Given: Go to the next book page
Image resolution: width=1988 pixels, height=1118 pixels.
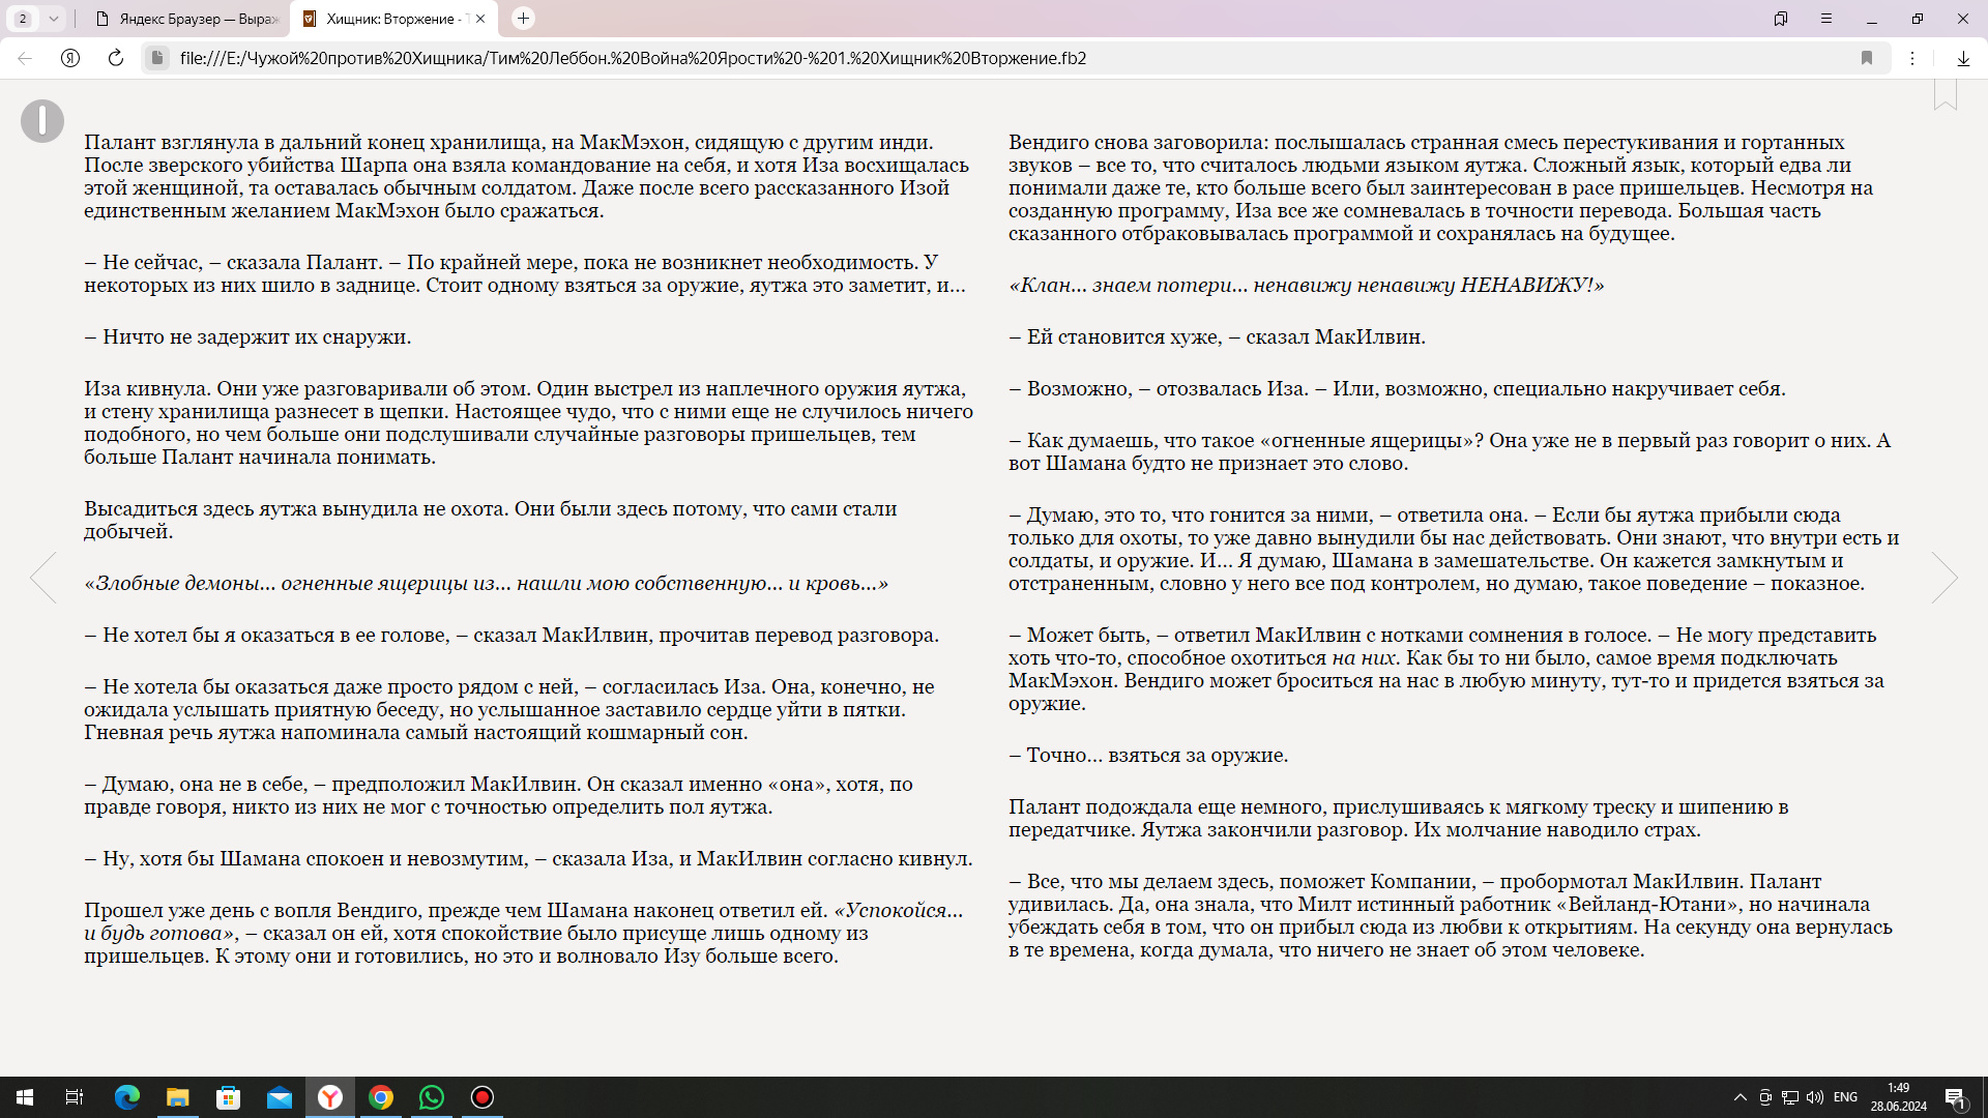Looking at the screenshot, I should [x=1944, y=577].
